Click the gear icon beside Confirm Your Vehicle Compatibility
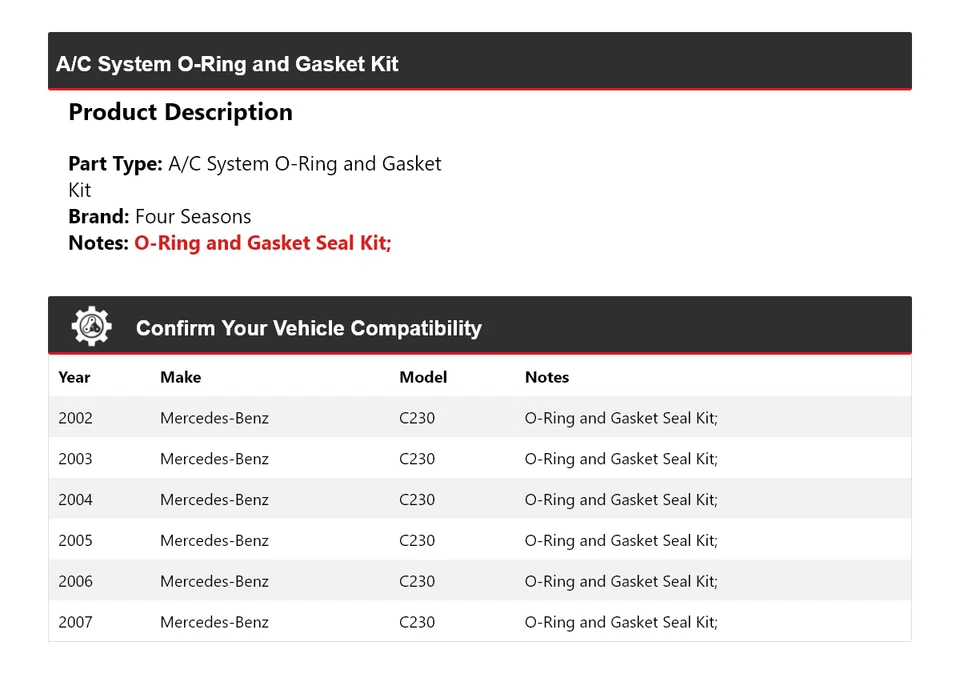Viewport: 960px width, 674px height. (x=91, y=327)
